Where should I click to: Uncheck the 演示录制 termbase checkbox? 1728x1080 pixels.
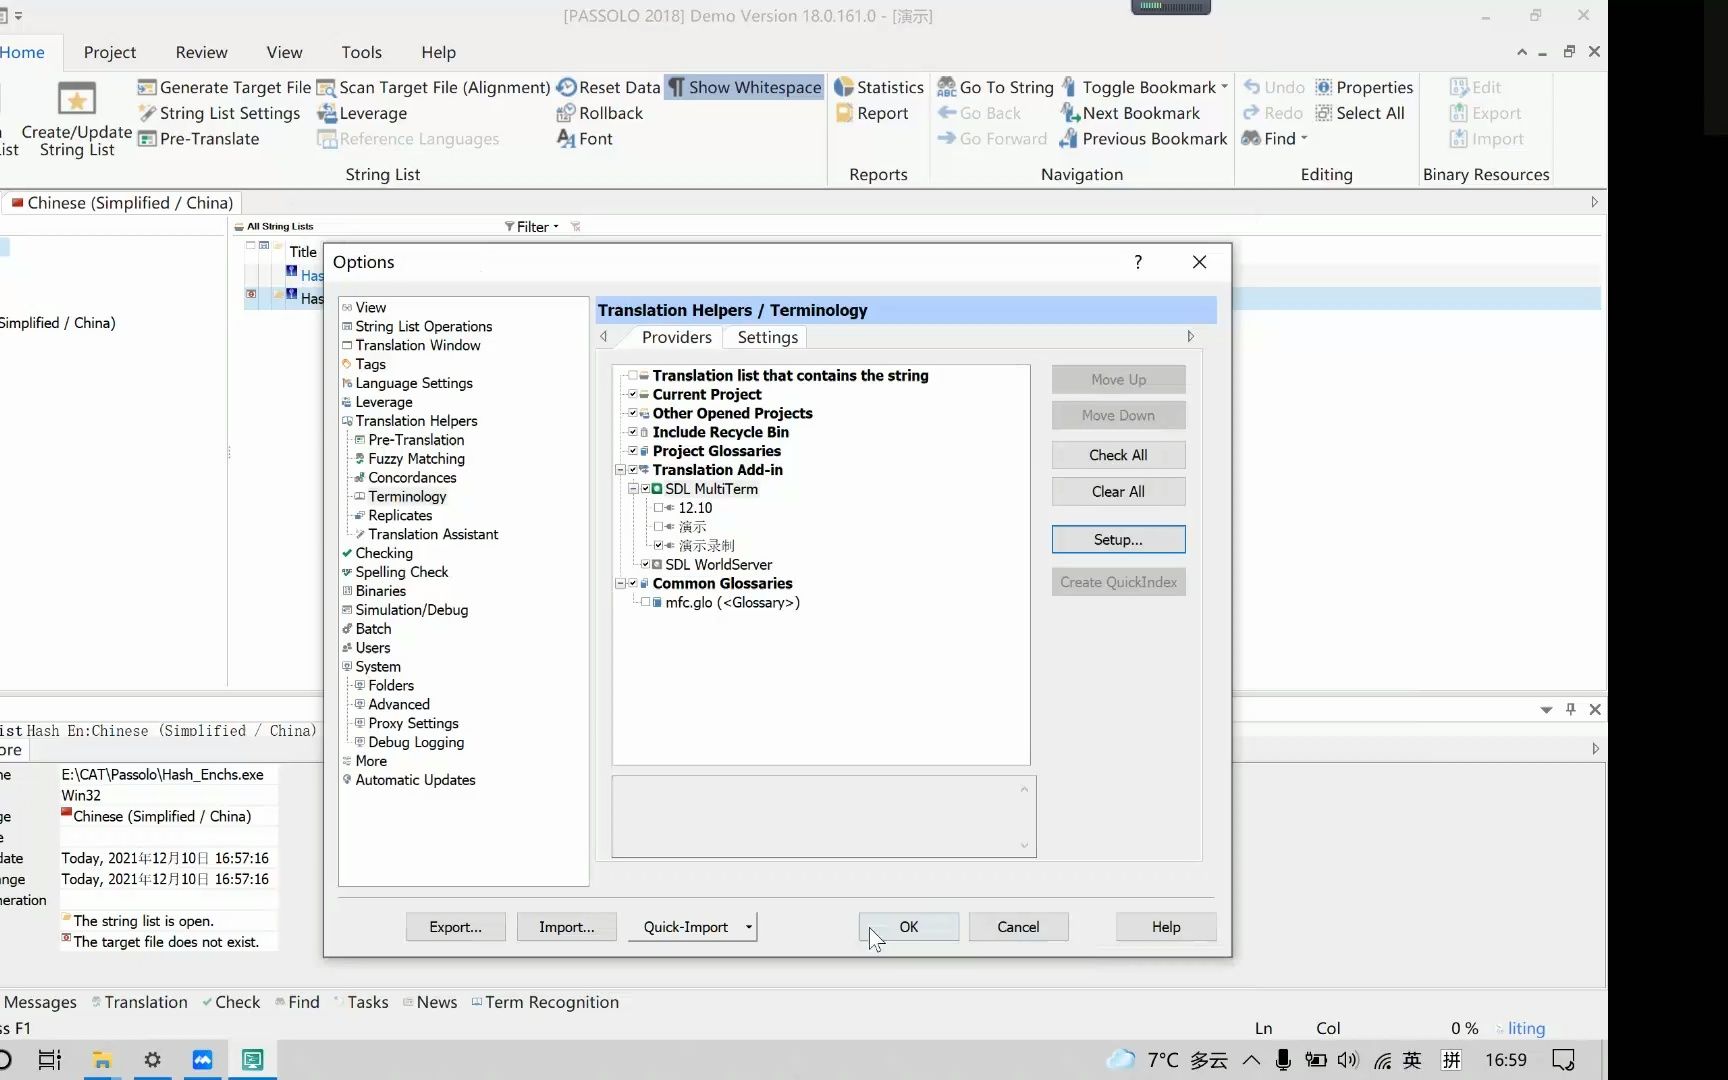point(658,546)
